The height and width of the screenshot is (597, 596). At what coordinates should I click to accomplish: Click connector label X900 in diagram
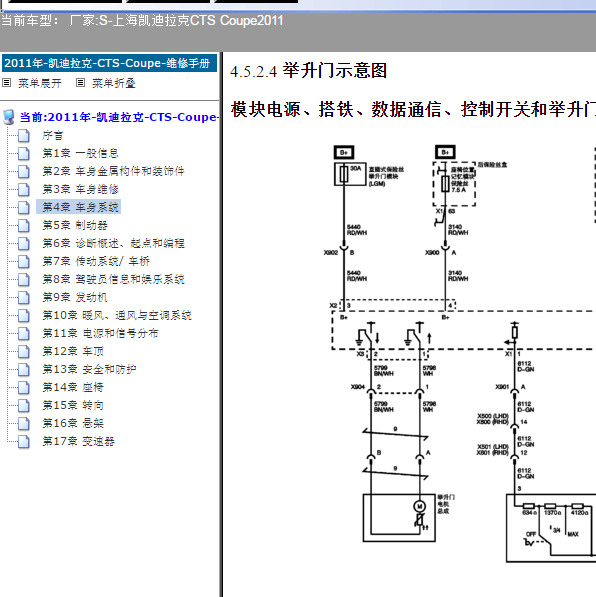pos(432,252)
